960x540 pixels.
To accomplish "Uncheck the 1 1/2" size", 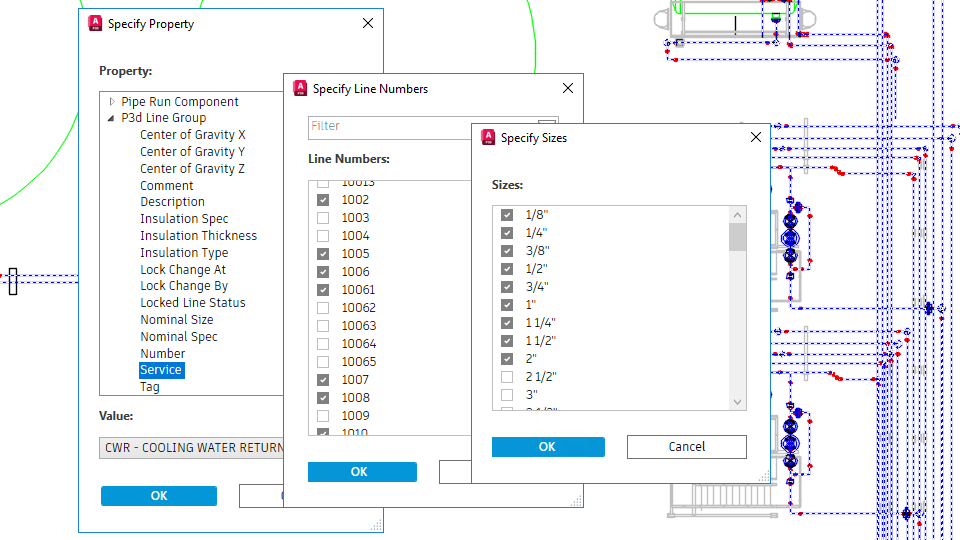I will 506,341.
